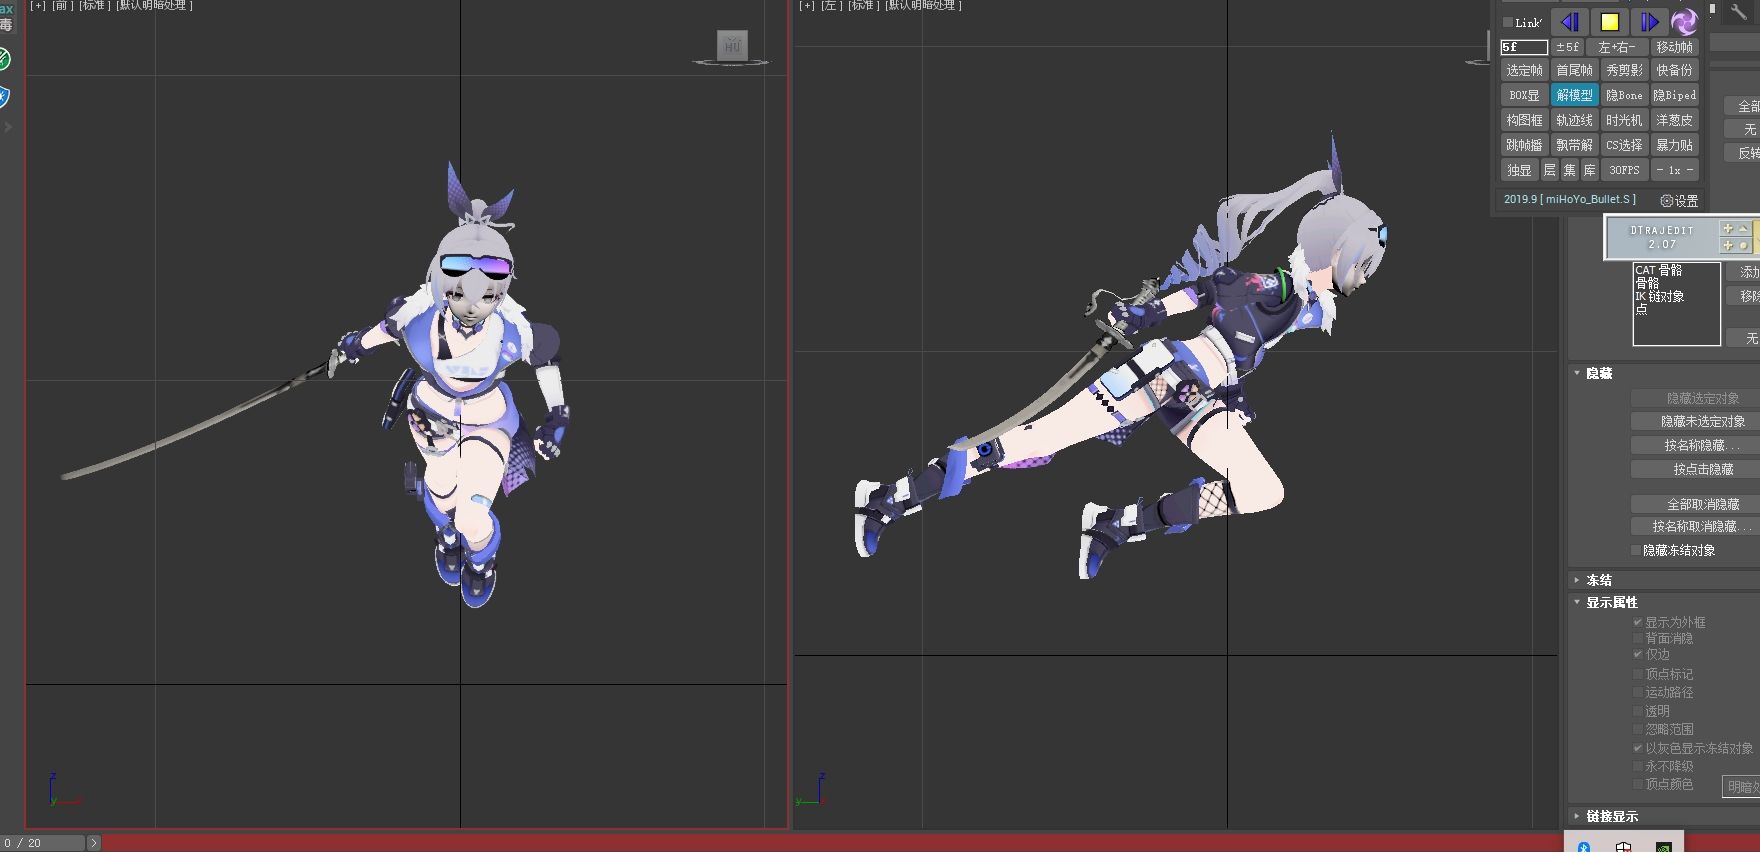This screenshot has height=852, width=1760.
Task: Click the 时光机 button
Action: click(1624, 120)
